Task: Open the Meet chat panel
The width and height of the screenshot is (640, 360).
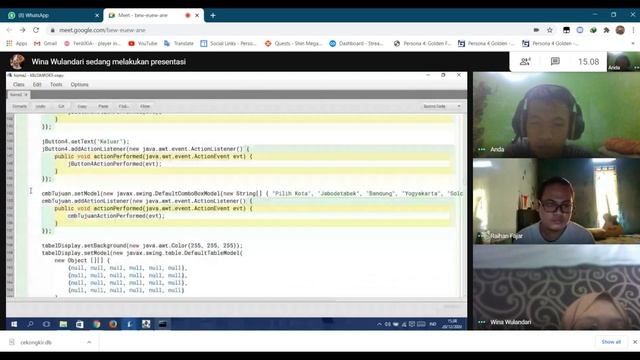Action: 555,62
